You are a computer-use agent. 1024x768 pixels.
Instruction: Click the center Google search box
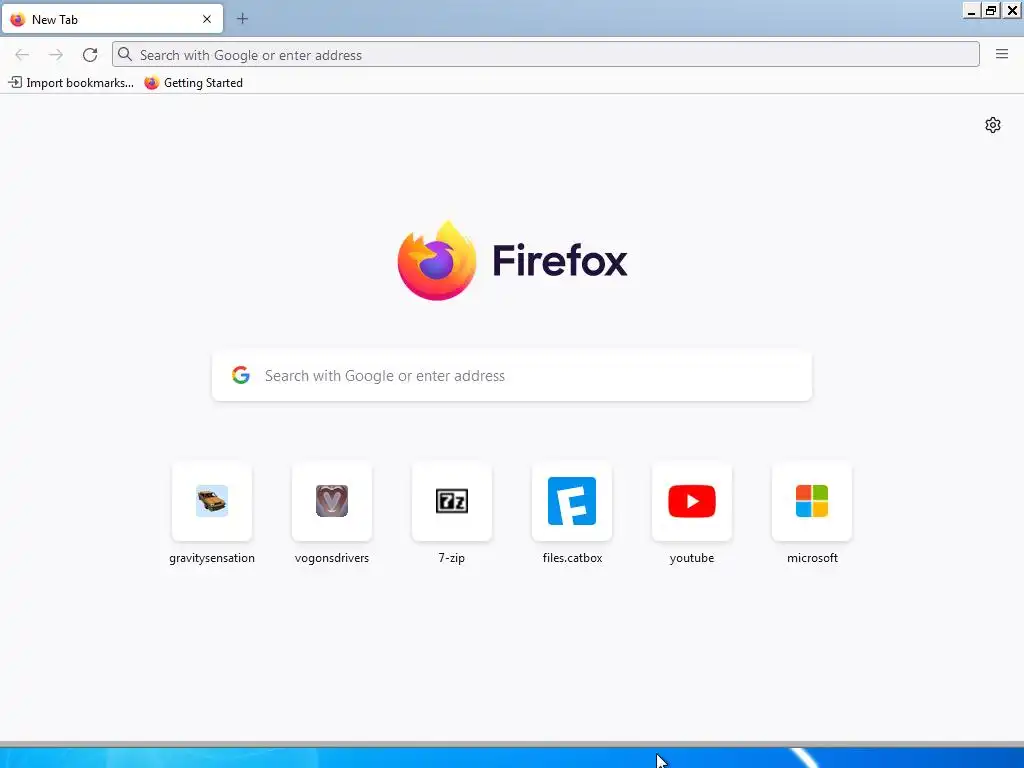click(x=511, y=376)
